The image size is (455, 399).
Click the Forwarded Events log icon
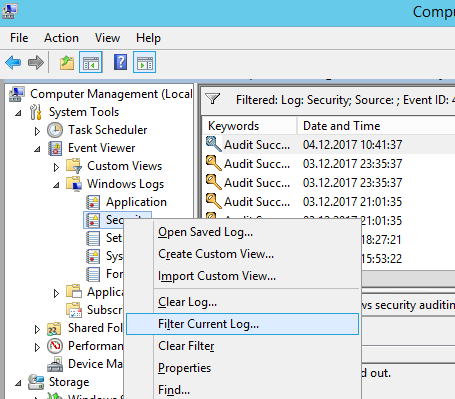pyautogui.click(x=93, y=274)
